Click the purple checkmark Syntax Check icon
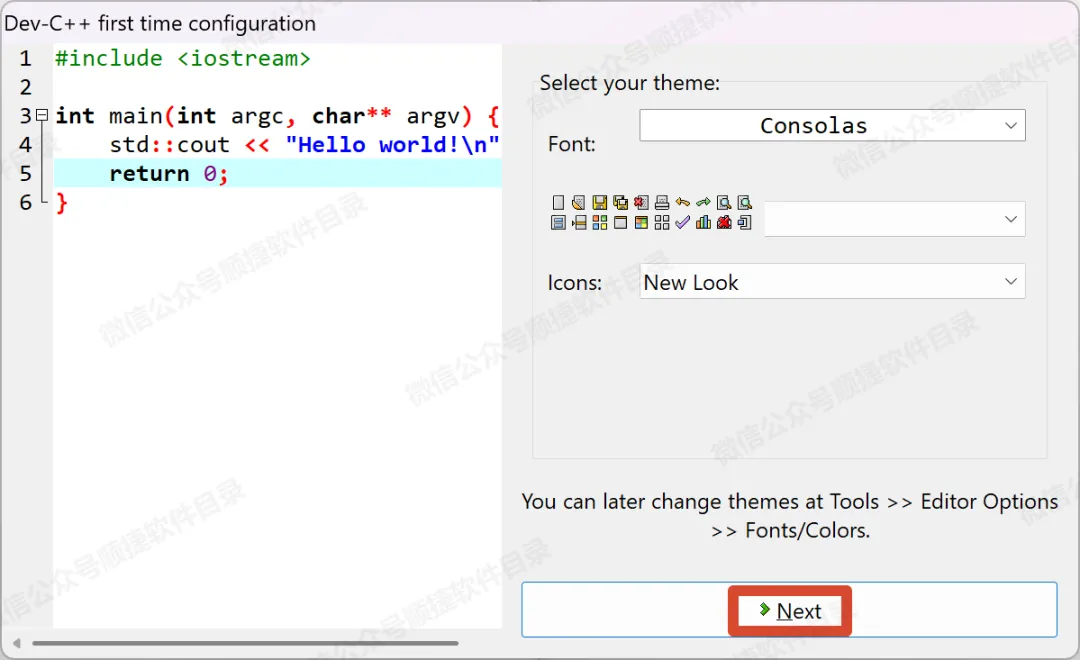The width and height of the screenshot is (1080, 660). pyautogui.click(x=683, y=223)
